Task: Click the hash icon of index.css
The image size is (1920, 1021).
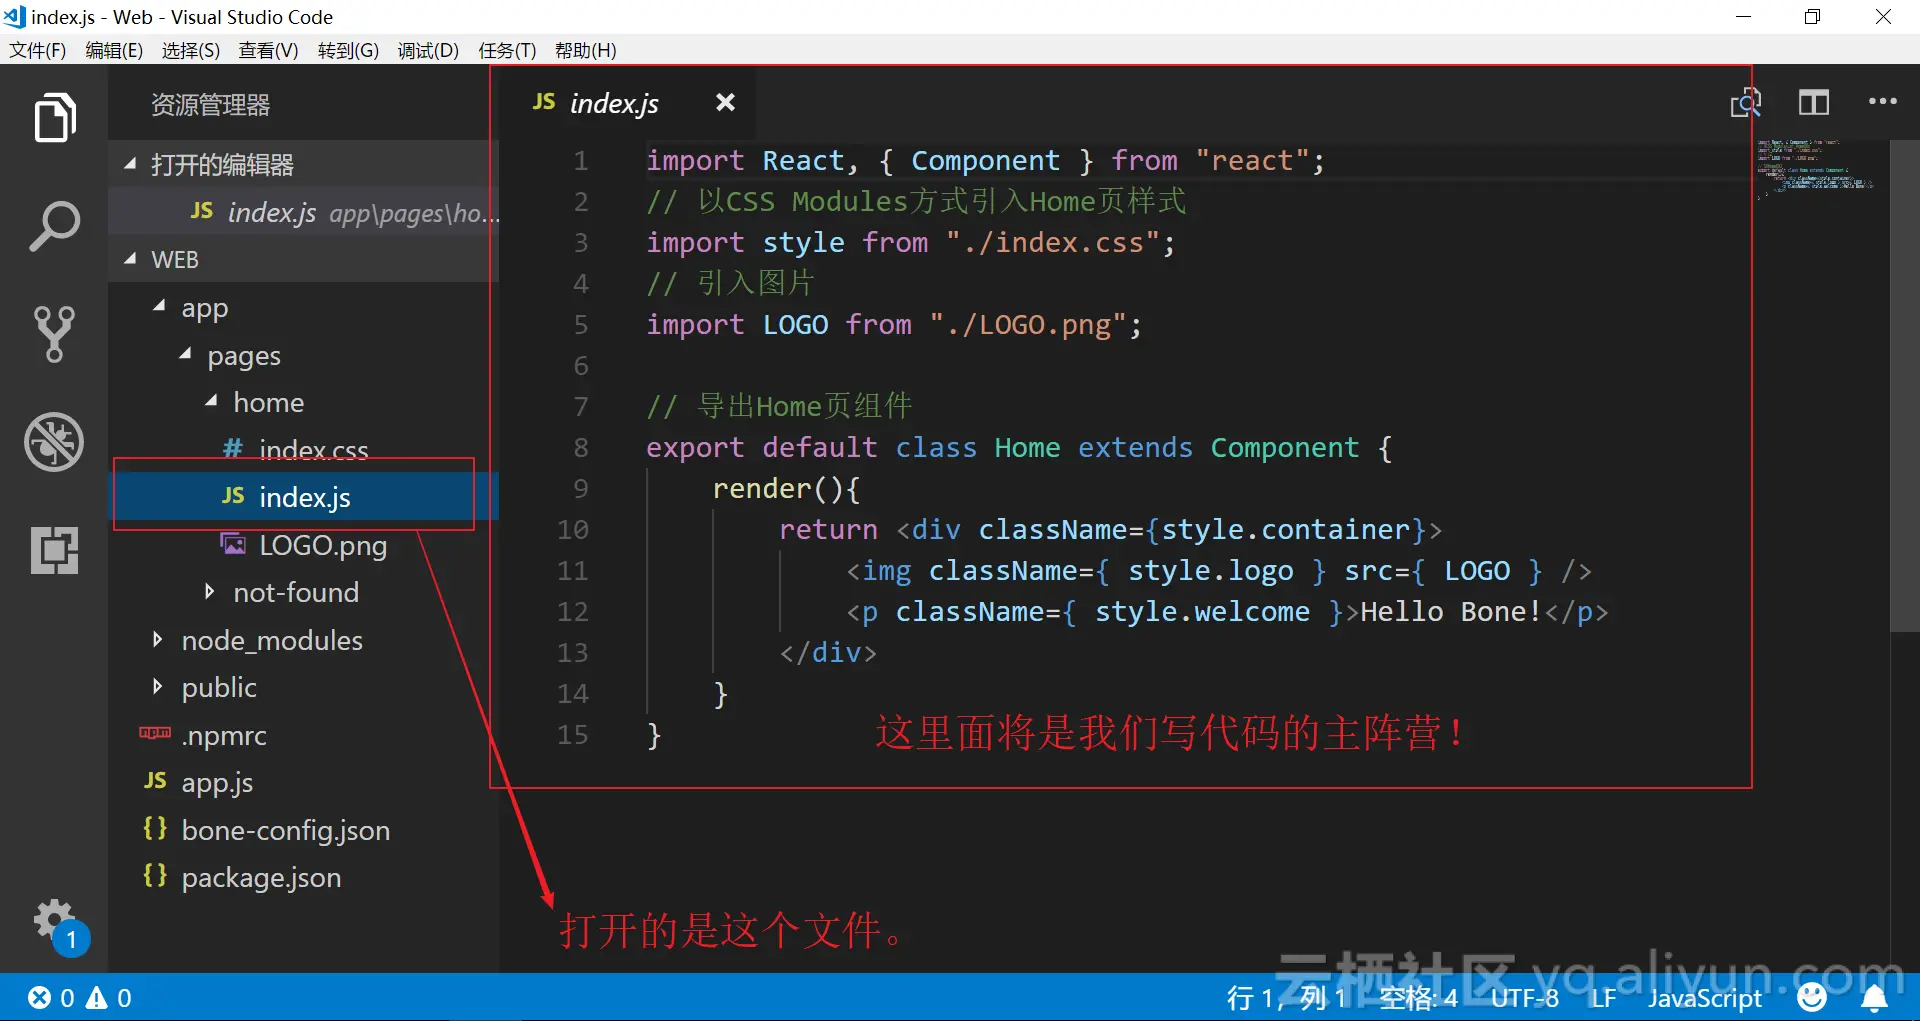Action: [233, 449]
